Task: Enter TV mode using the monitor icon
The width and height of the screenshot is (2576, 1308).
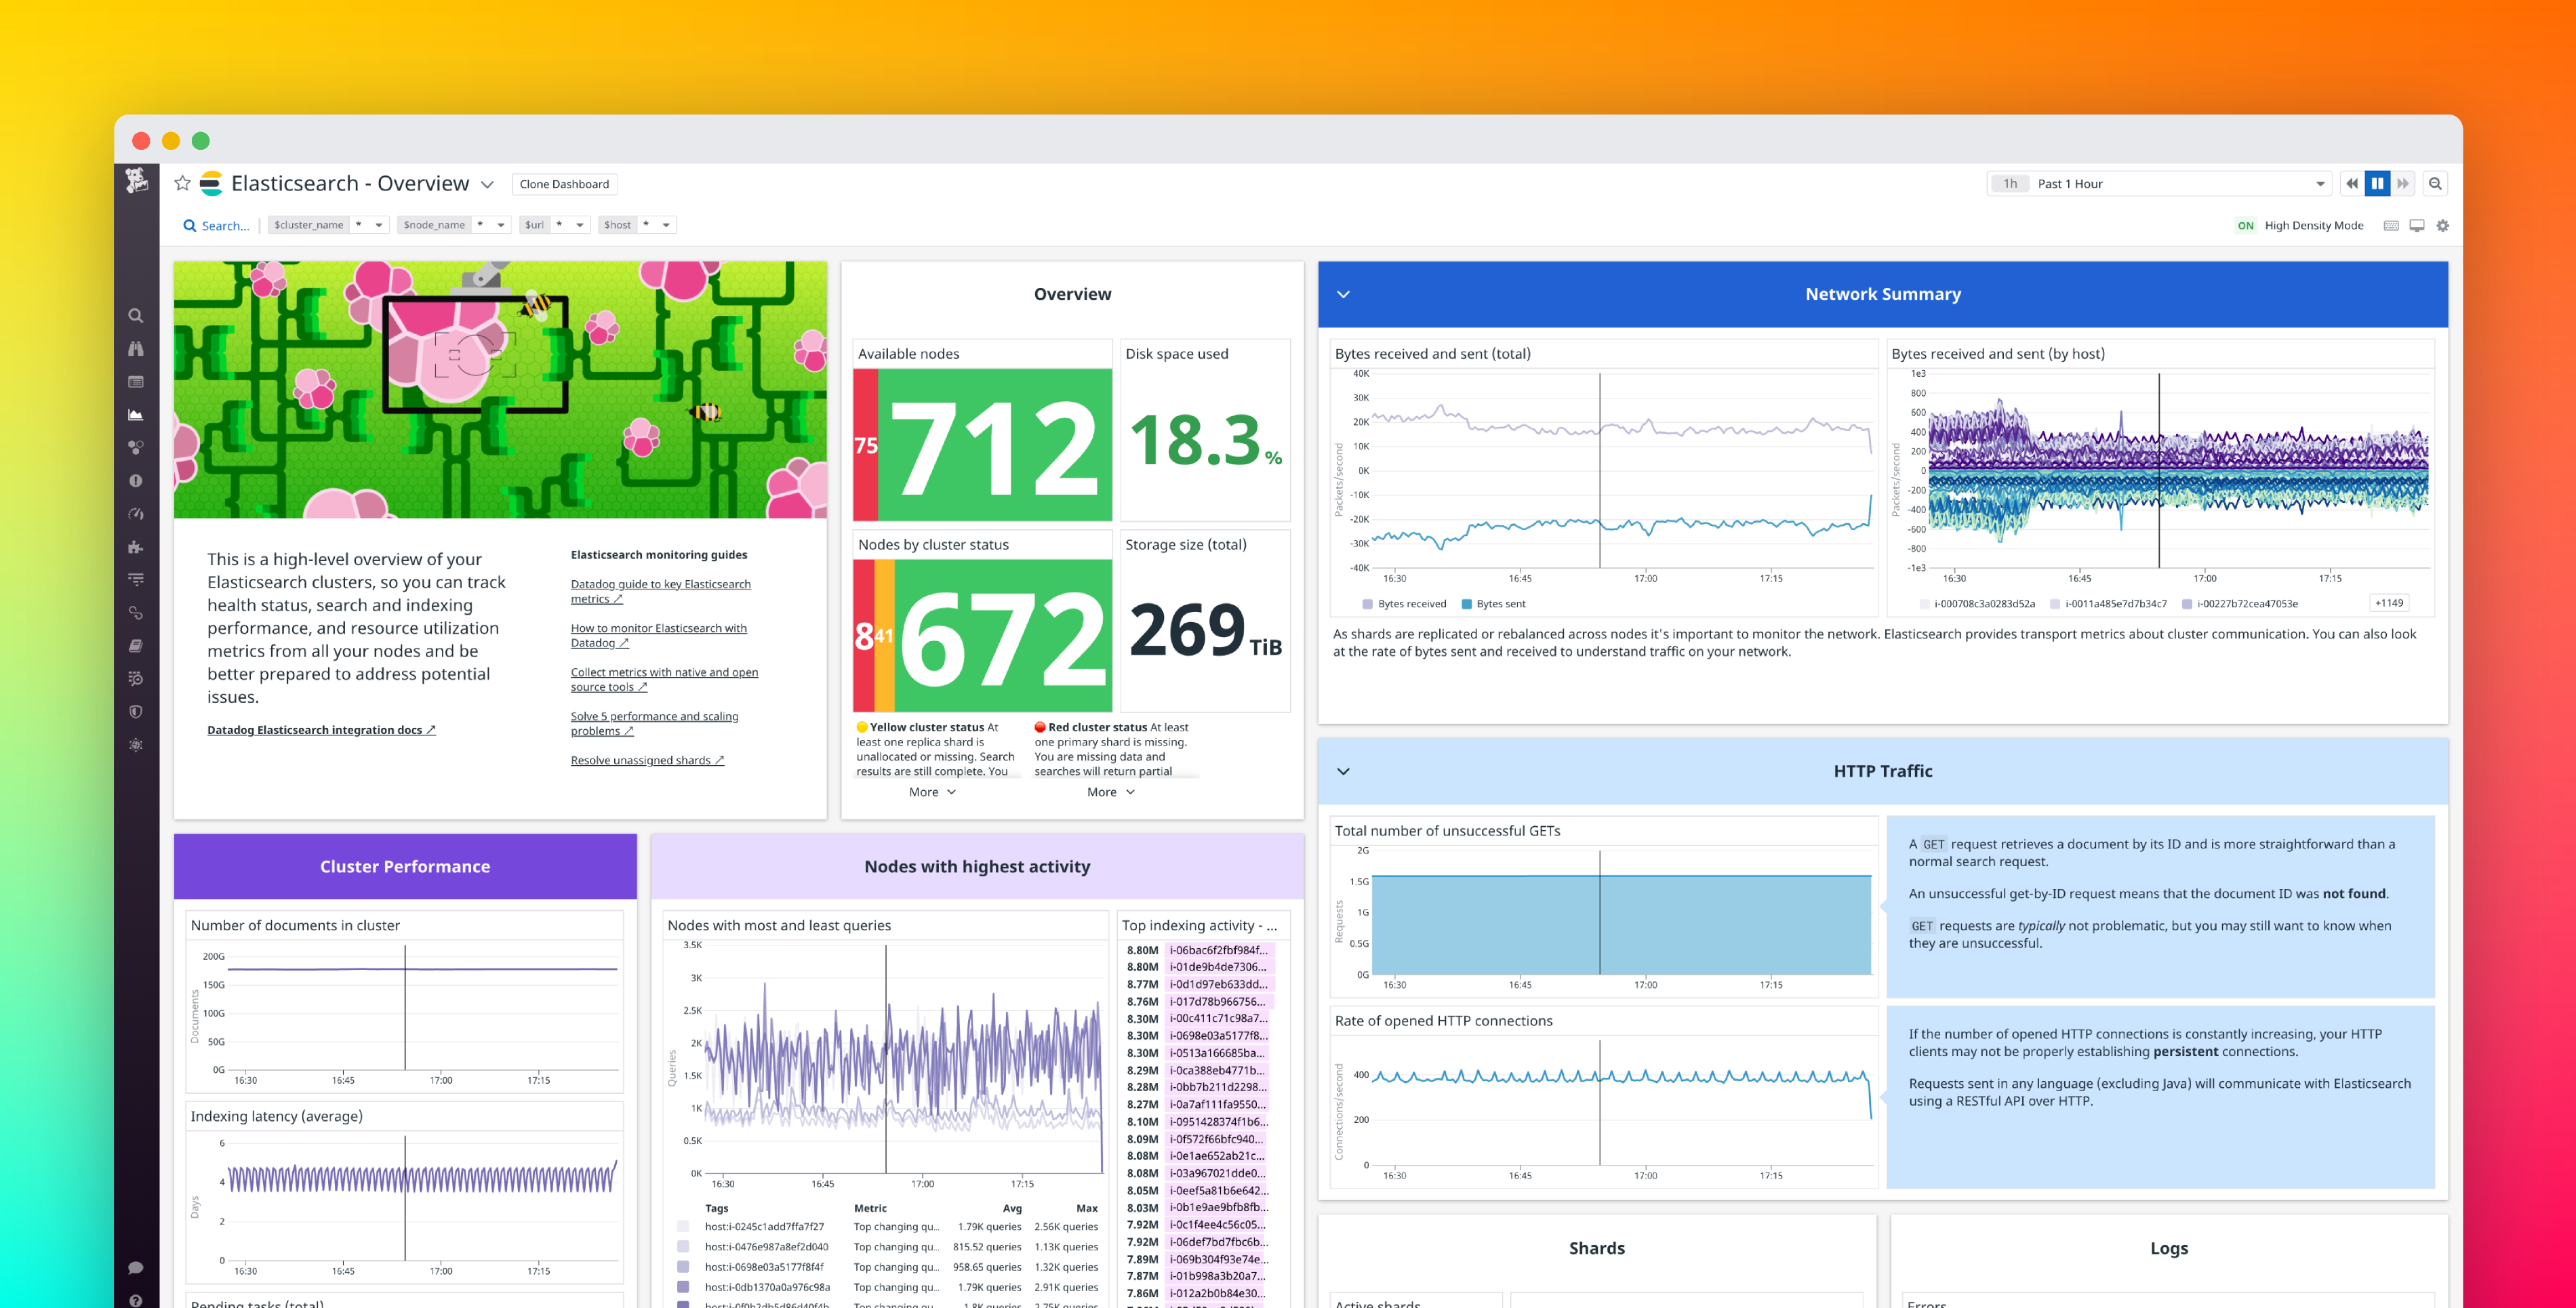Action: [2417, 227]
